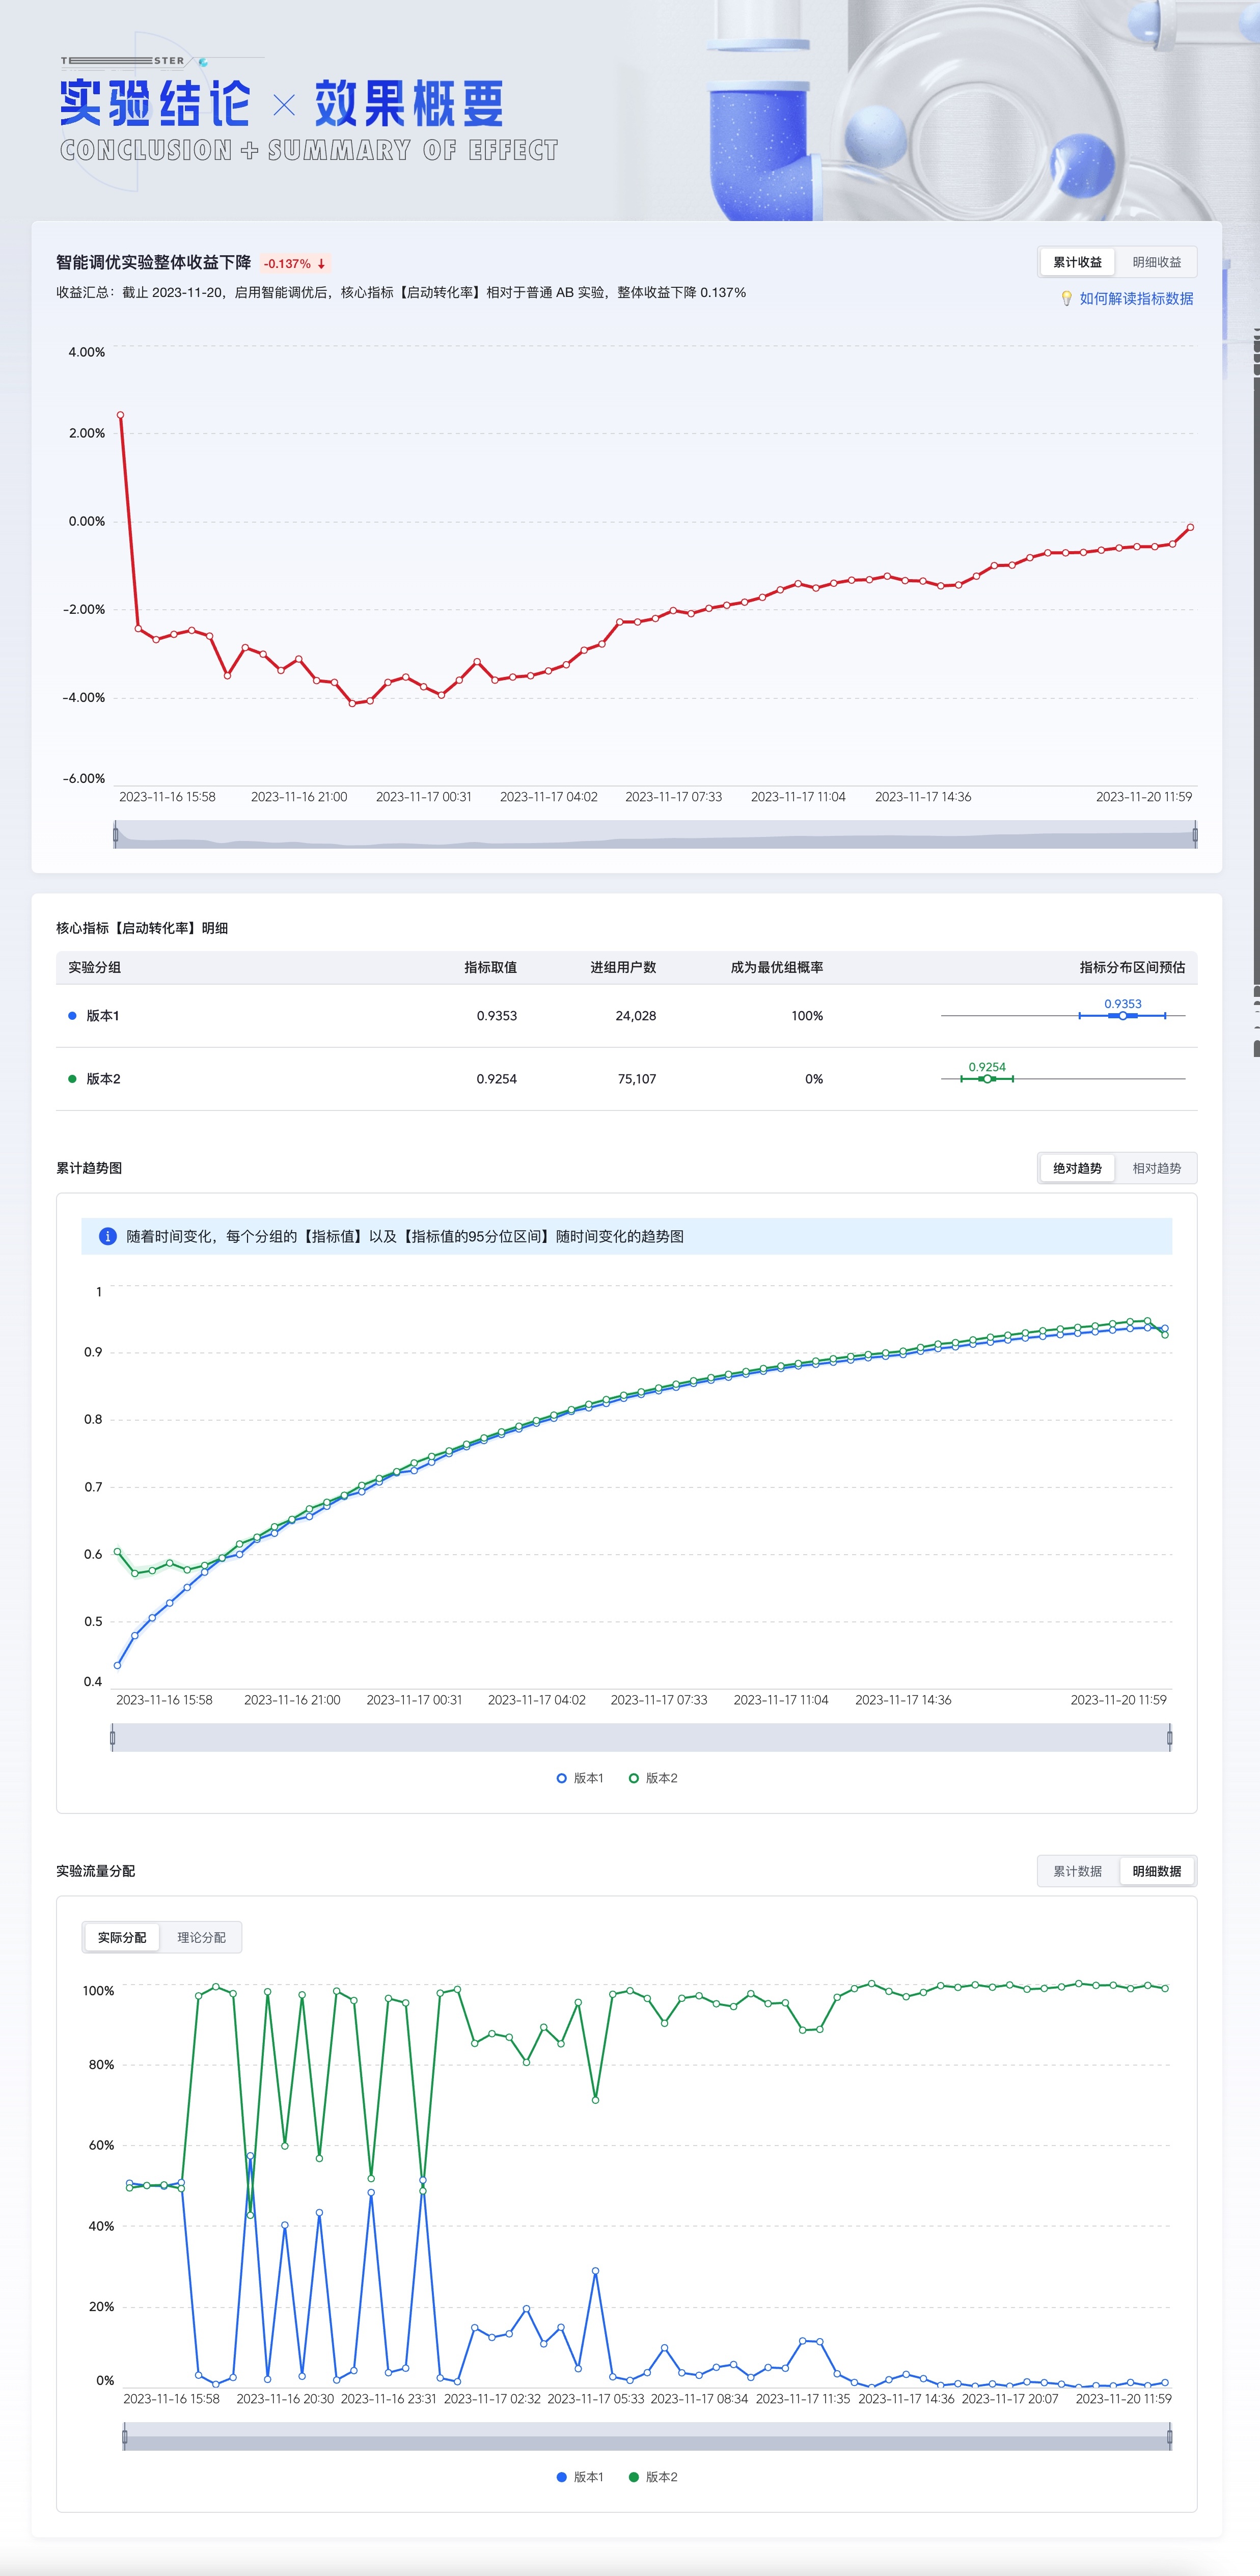1260x2576 pixels.
Task: Click right handle of traffic chart zoom slider
Action: point(1170,2436)
